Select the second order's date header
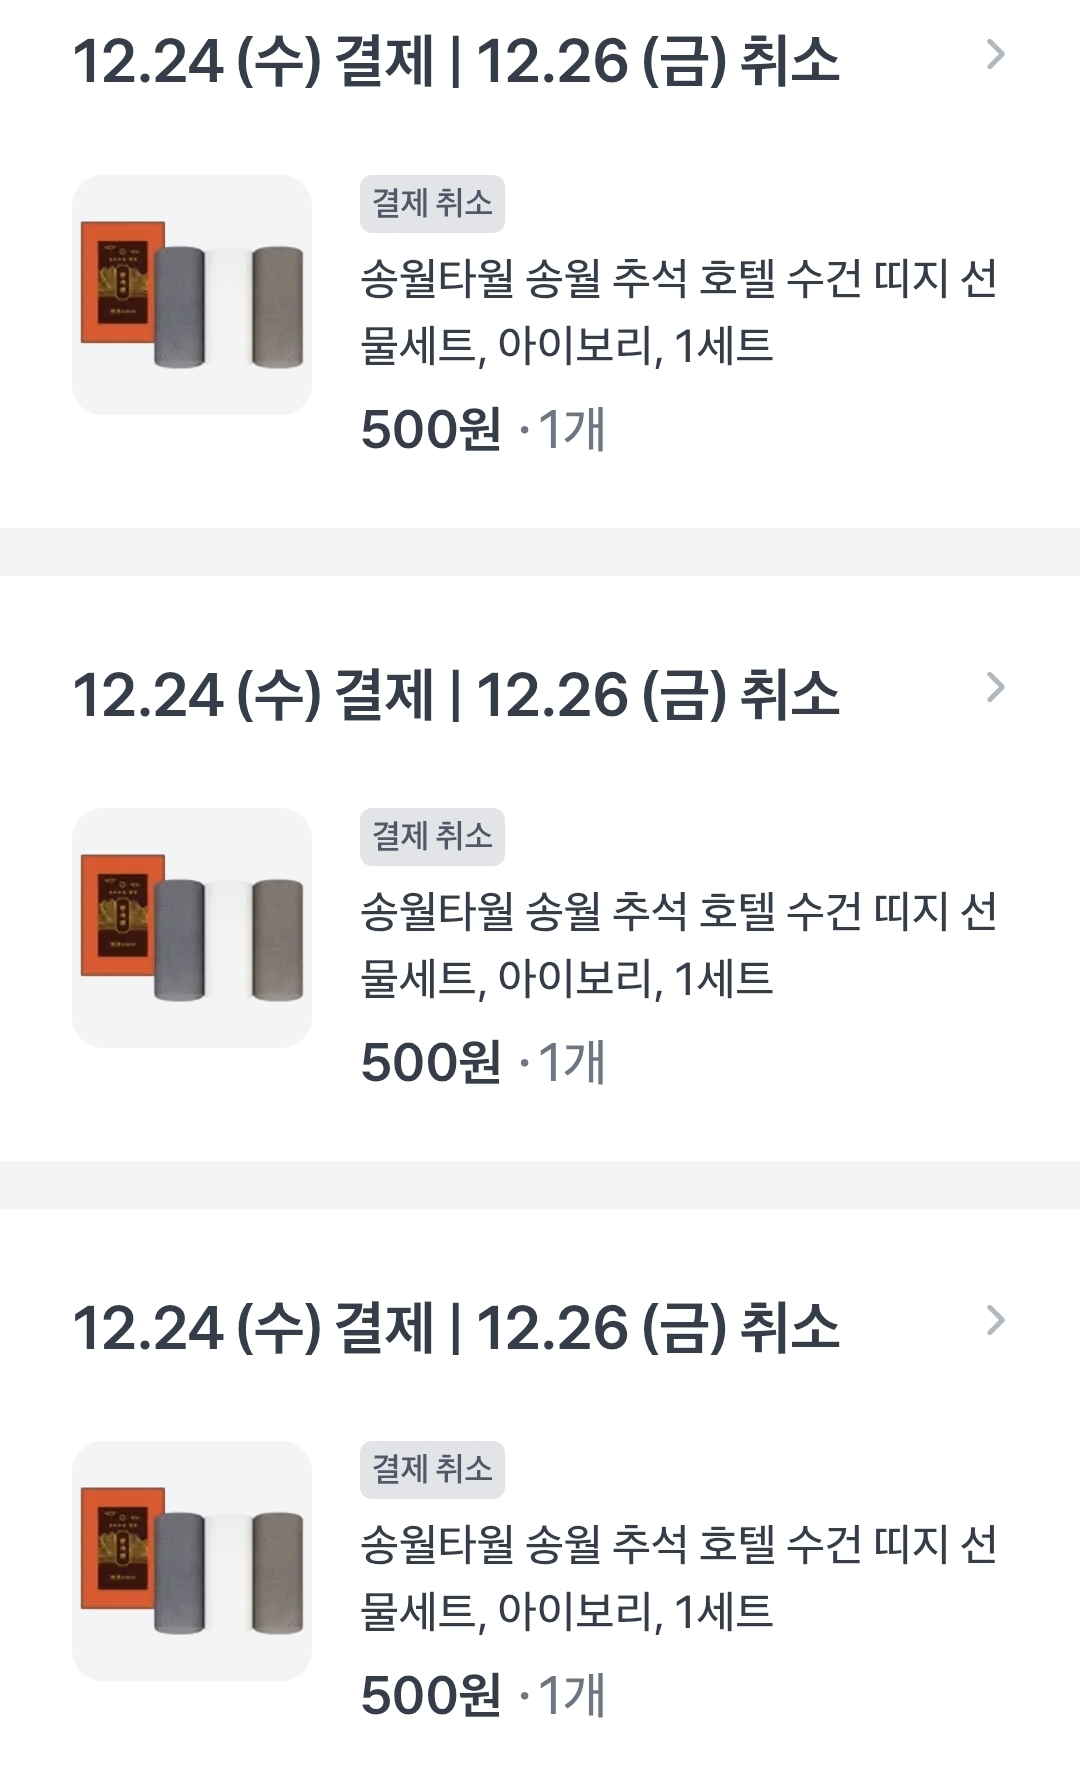1080x1771 pixels. click(x=455, y=695)
